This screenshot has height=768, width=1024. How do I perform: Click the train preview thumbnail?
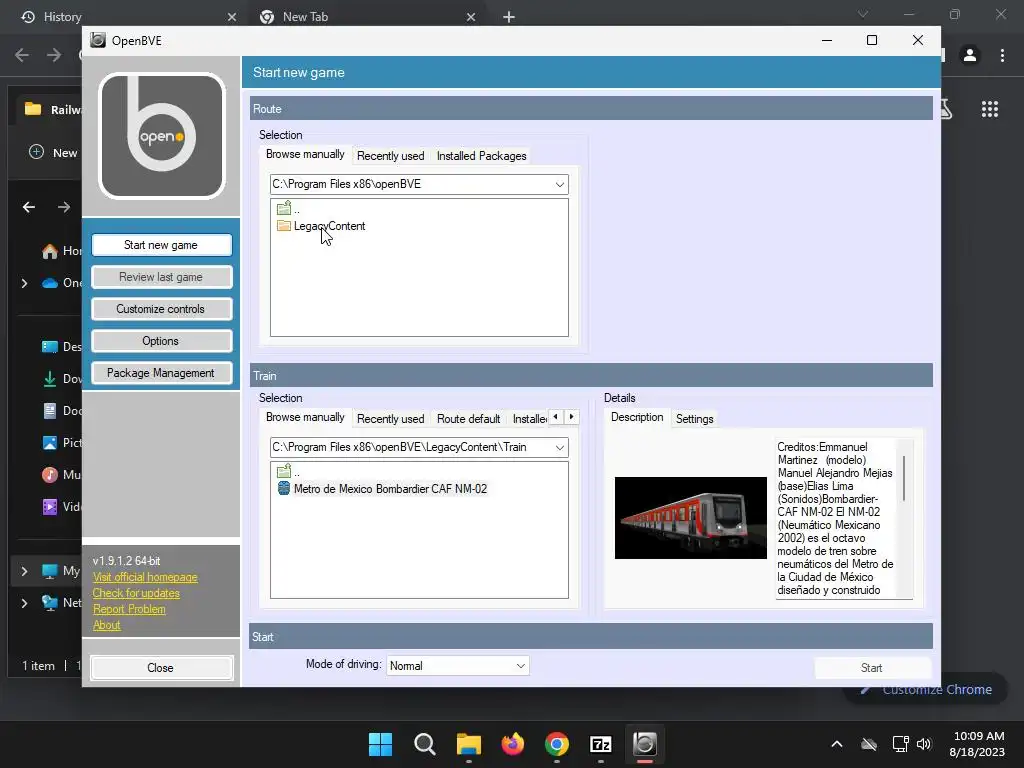(x=690, y=518)
